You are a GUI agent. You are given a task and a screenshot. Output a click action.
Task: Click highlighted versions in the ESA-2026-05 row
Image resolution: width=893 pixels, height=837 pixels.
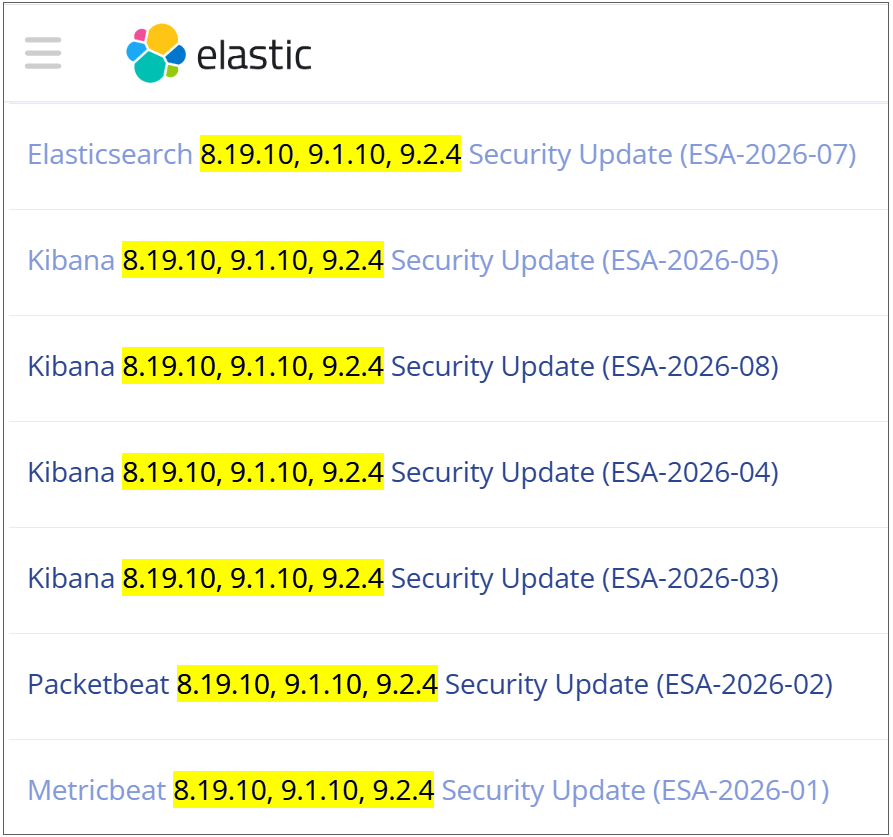tap(252, 261)
